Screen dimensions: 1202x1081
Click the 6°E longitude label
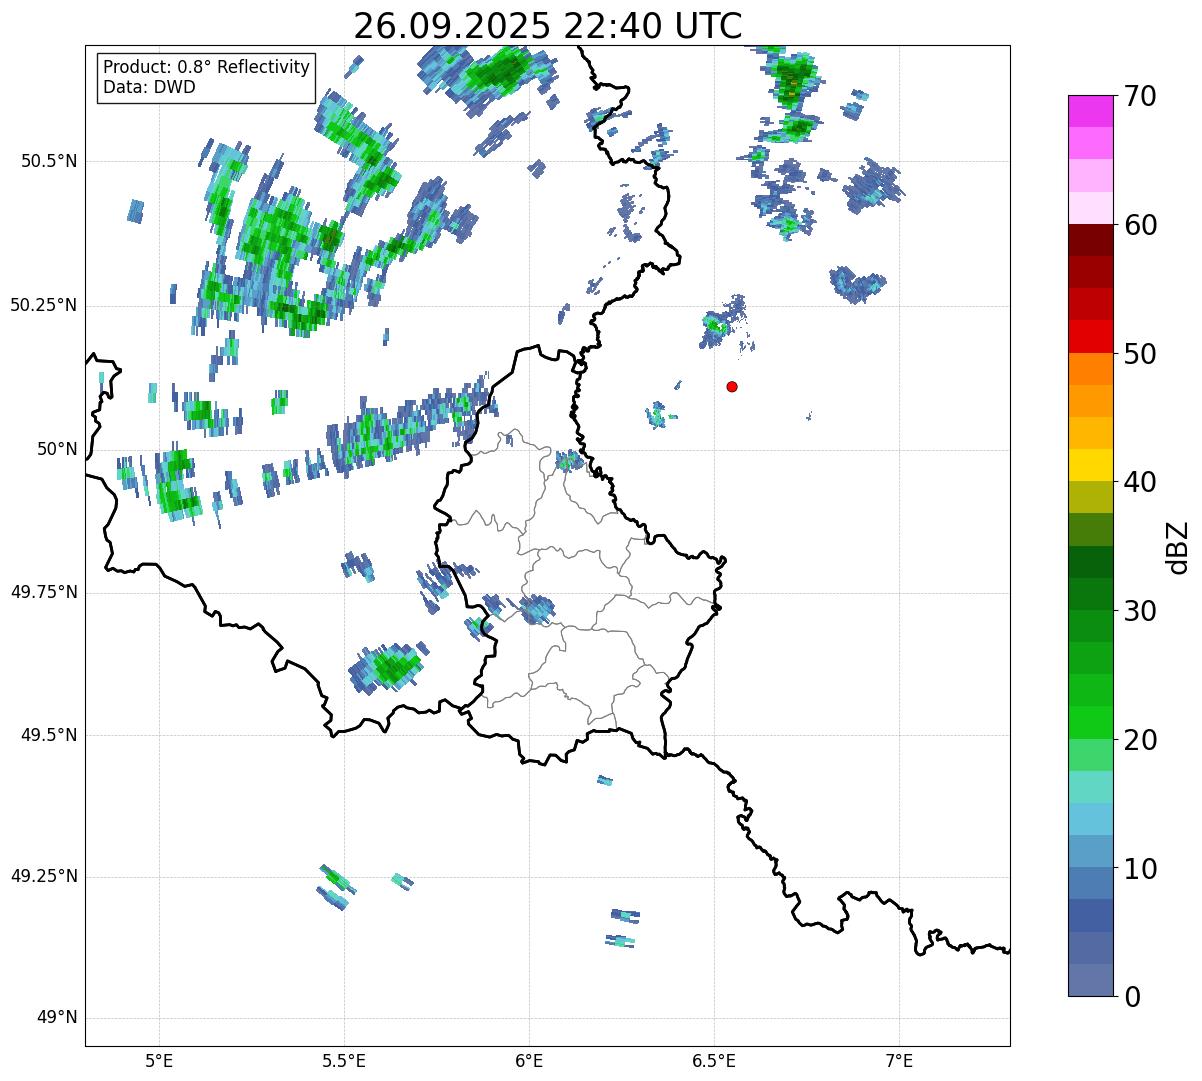point(529,1060)
